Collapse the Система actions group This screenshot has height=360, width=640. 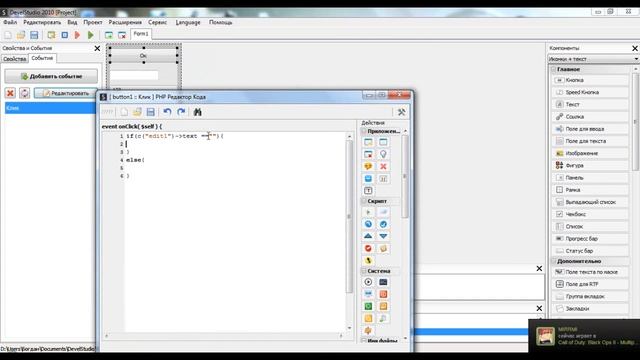coord(364,271)
